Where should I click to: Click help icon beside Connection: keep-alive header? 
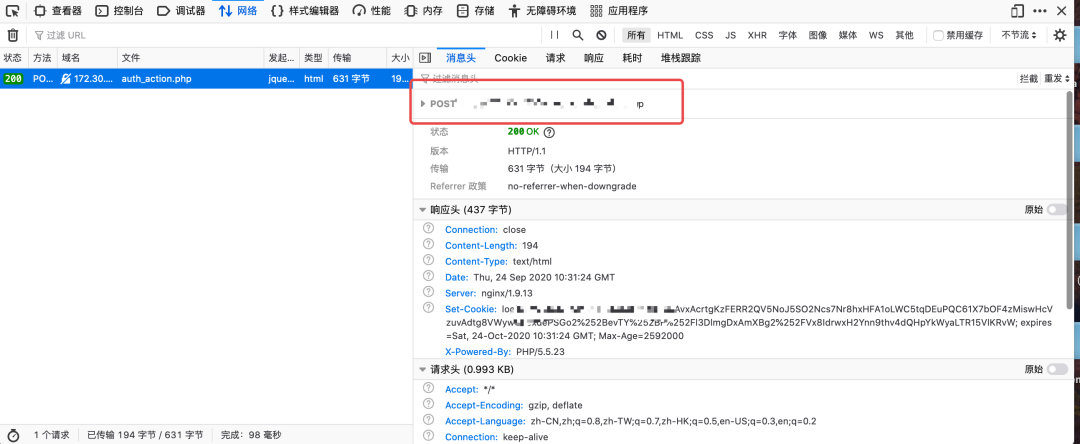pyautogui.click(x=428, y=436)
